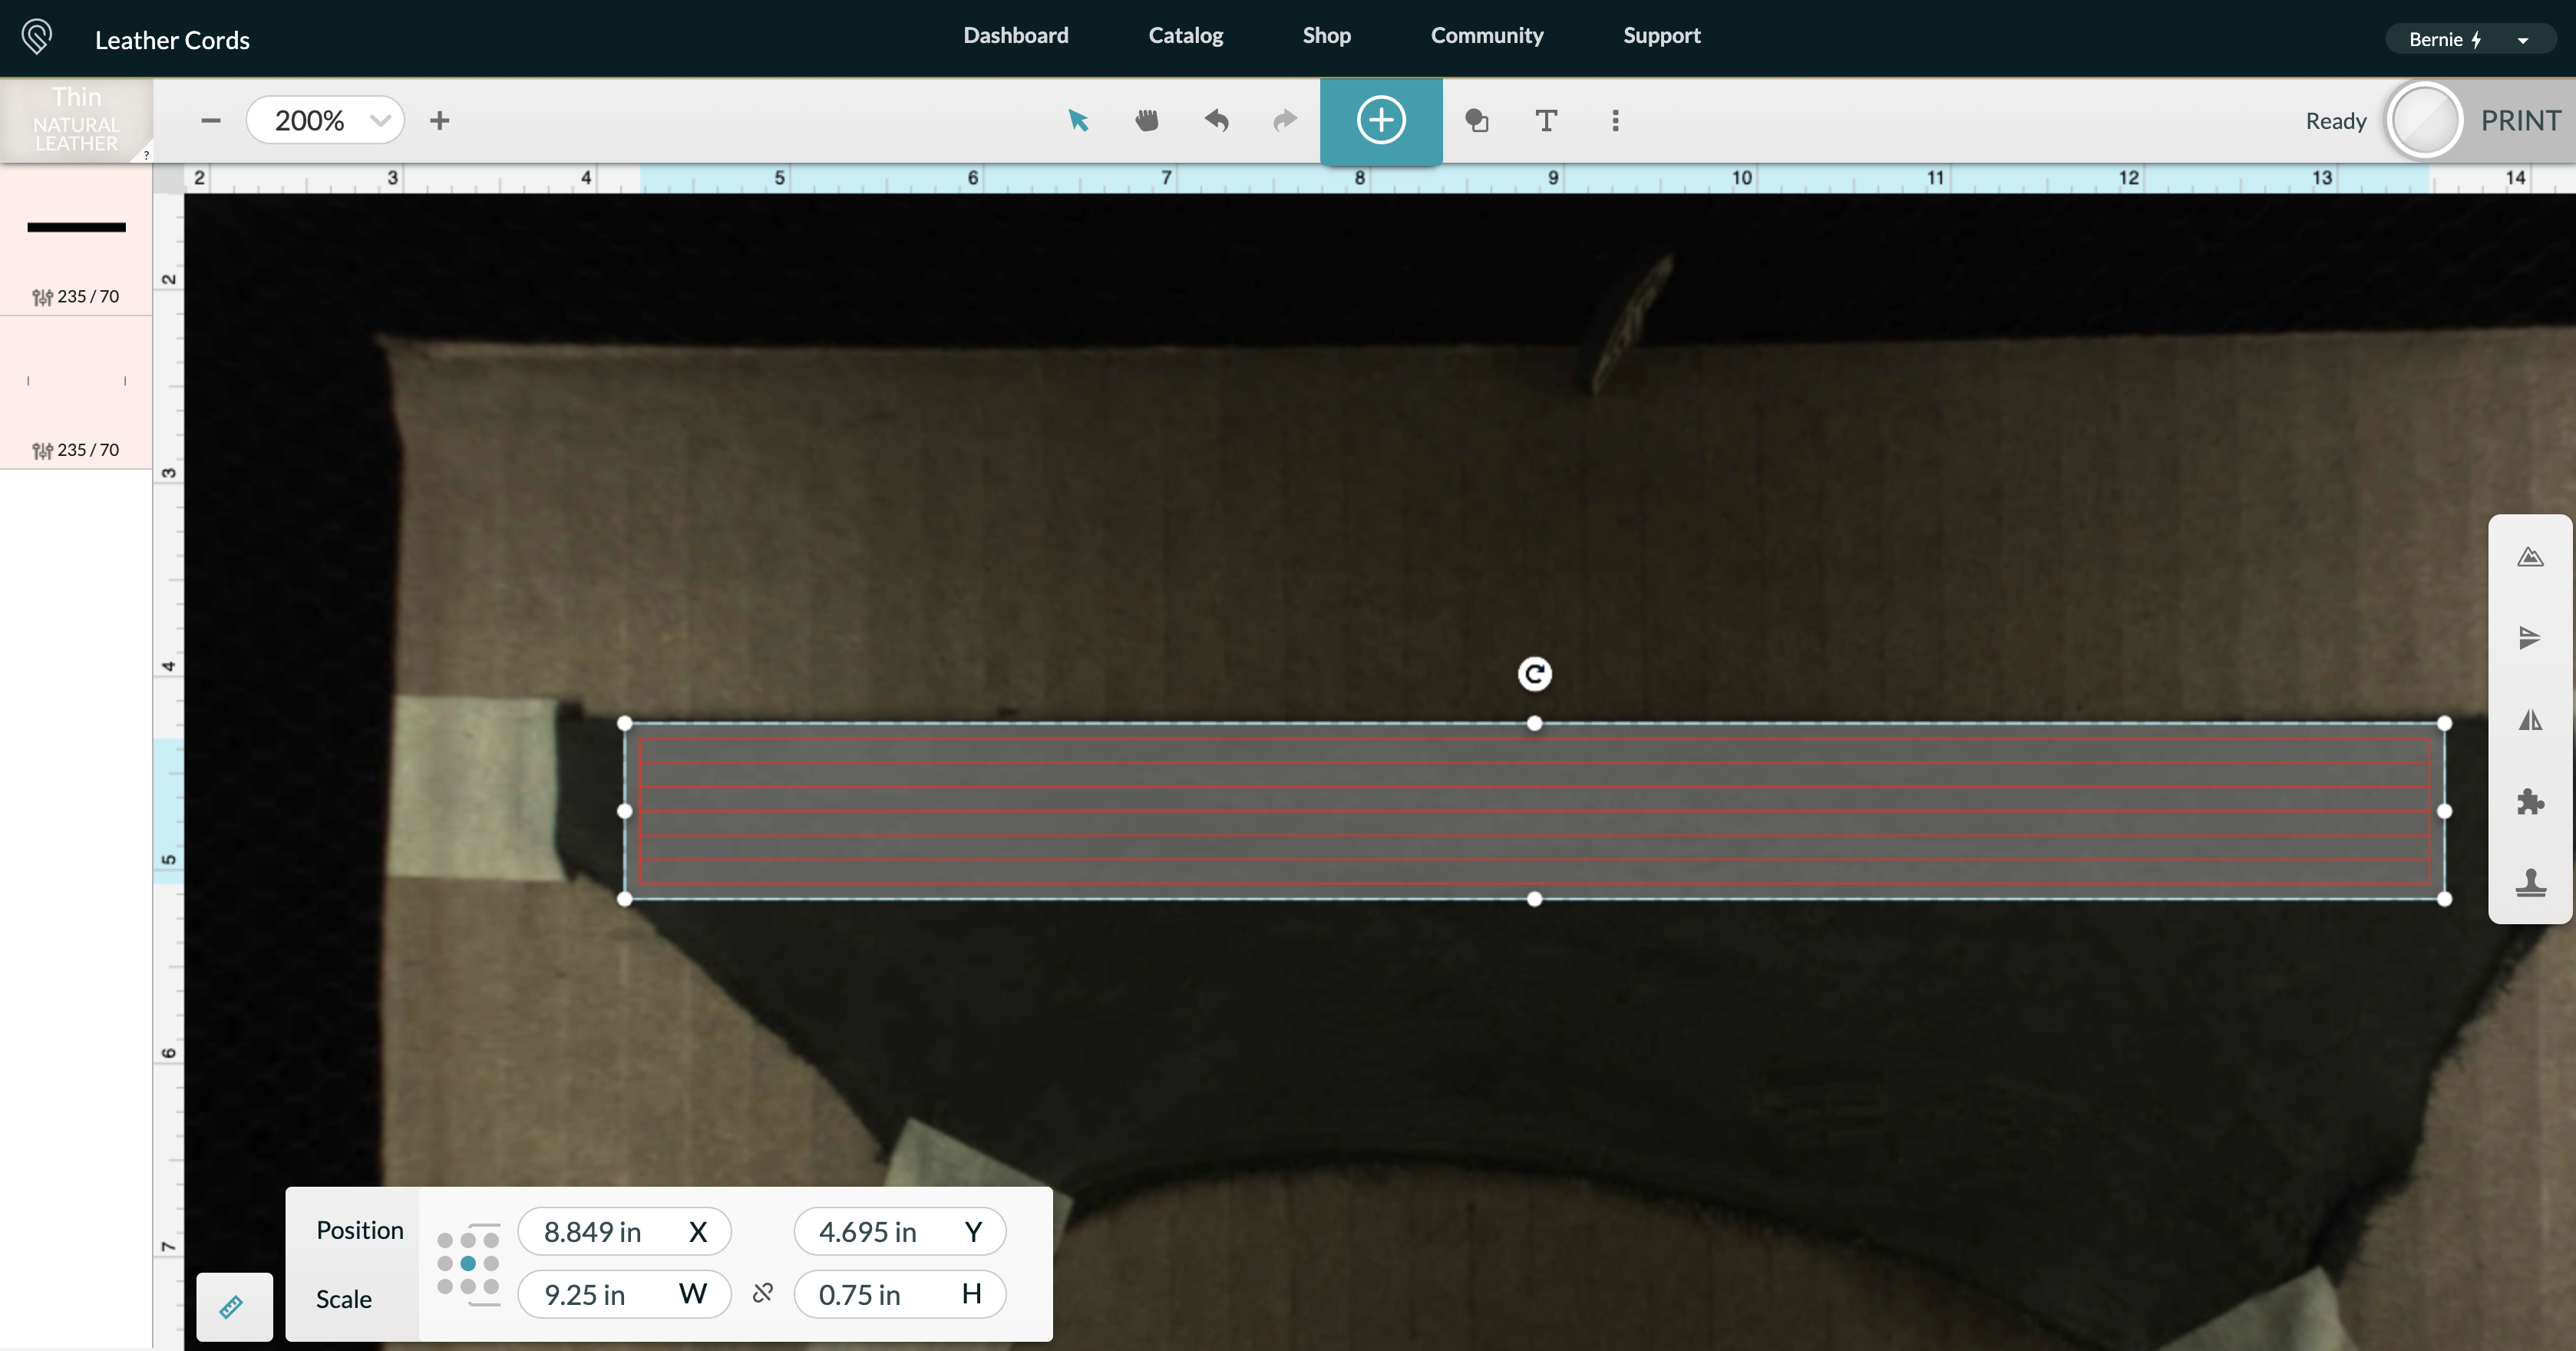2576x1351 pixels.
Task: Click inside the selected red-lined rectangle
Action: click(x=1534, y=811)
